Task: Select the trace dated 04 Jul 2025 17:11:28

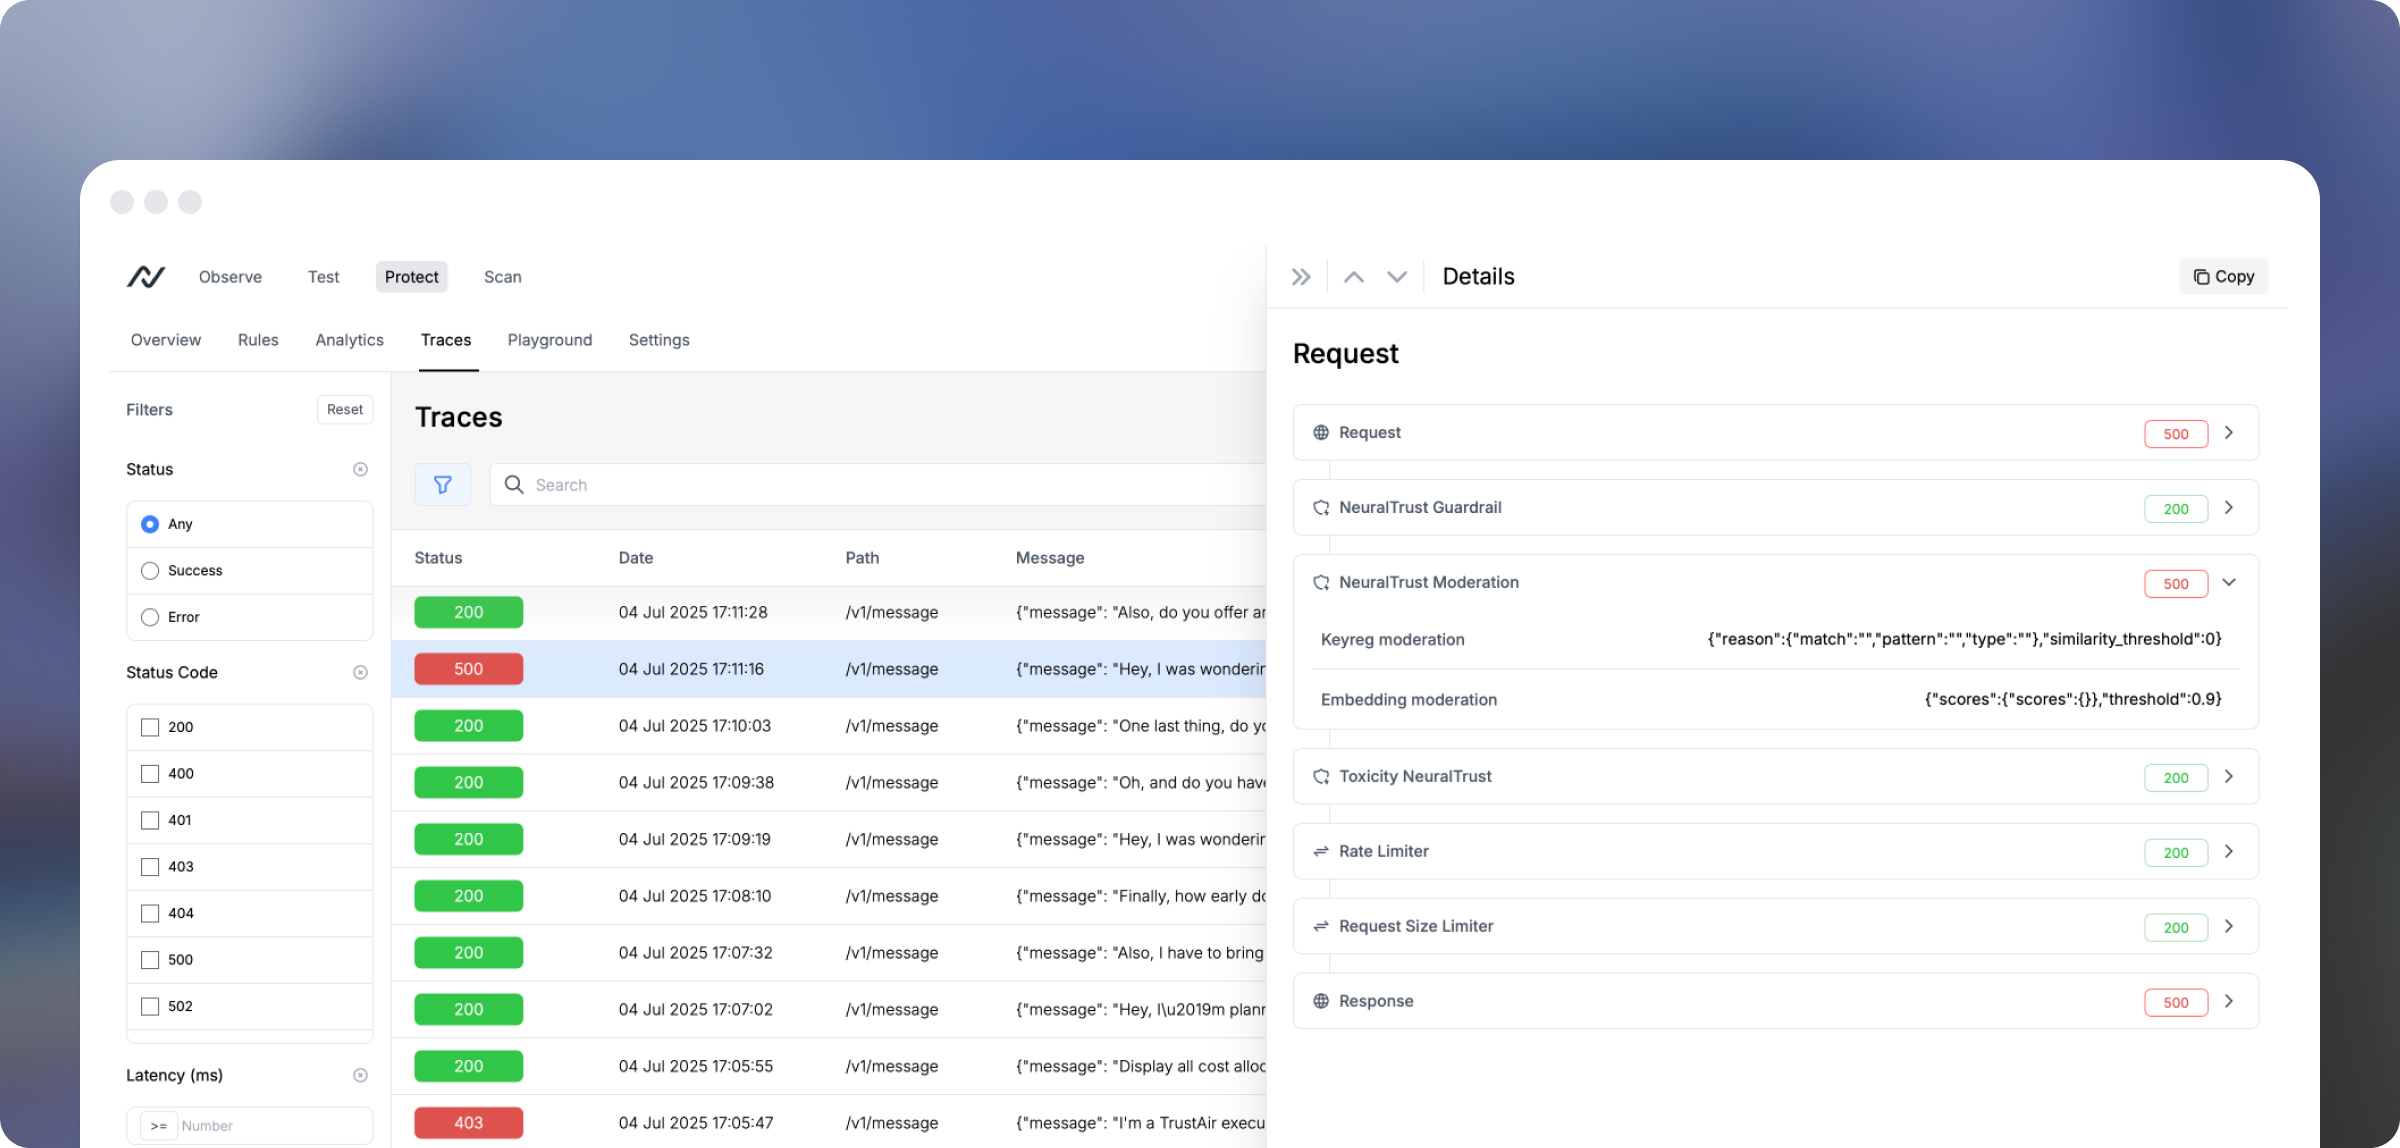Action: click(829, 612)
